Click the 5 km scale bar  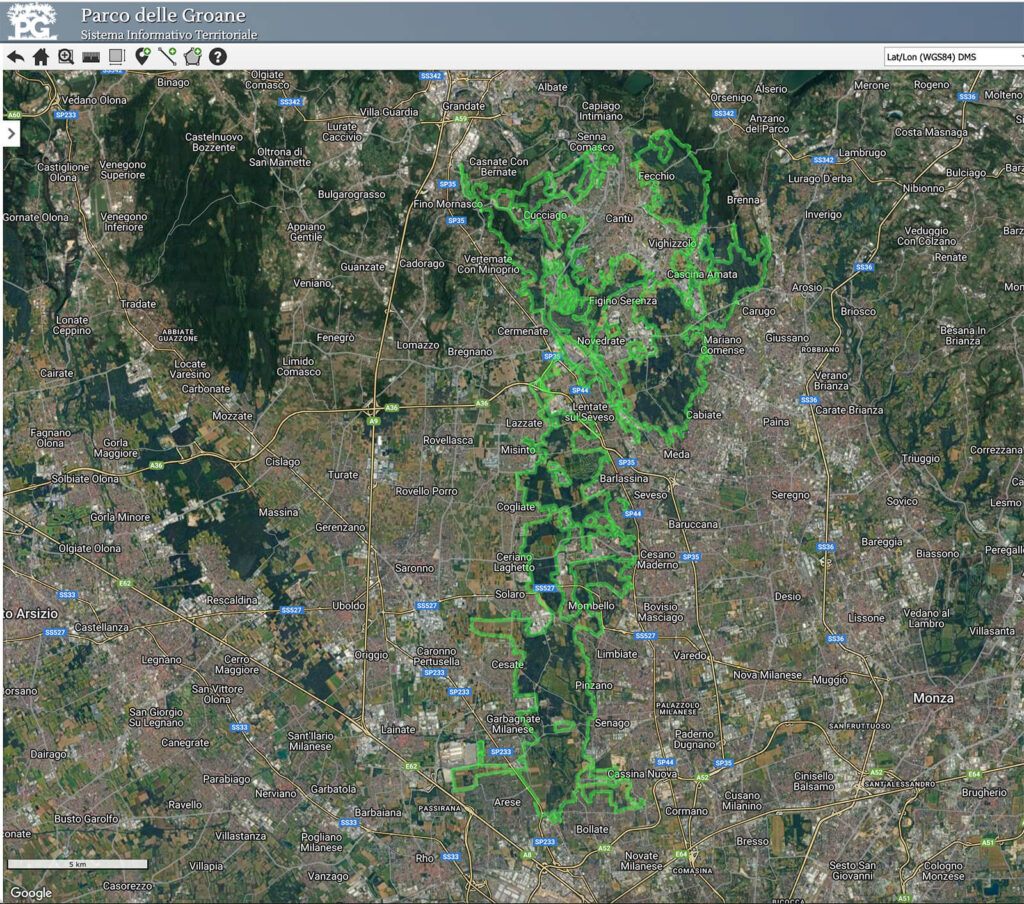click(x=78, y=863)
